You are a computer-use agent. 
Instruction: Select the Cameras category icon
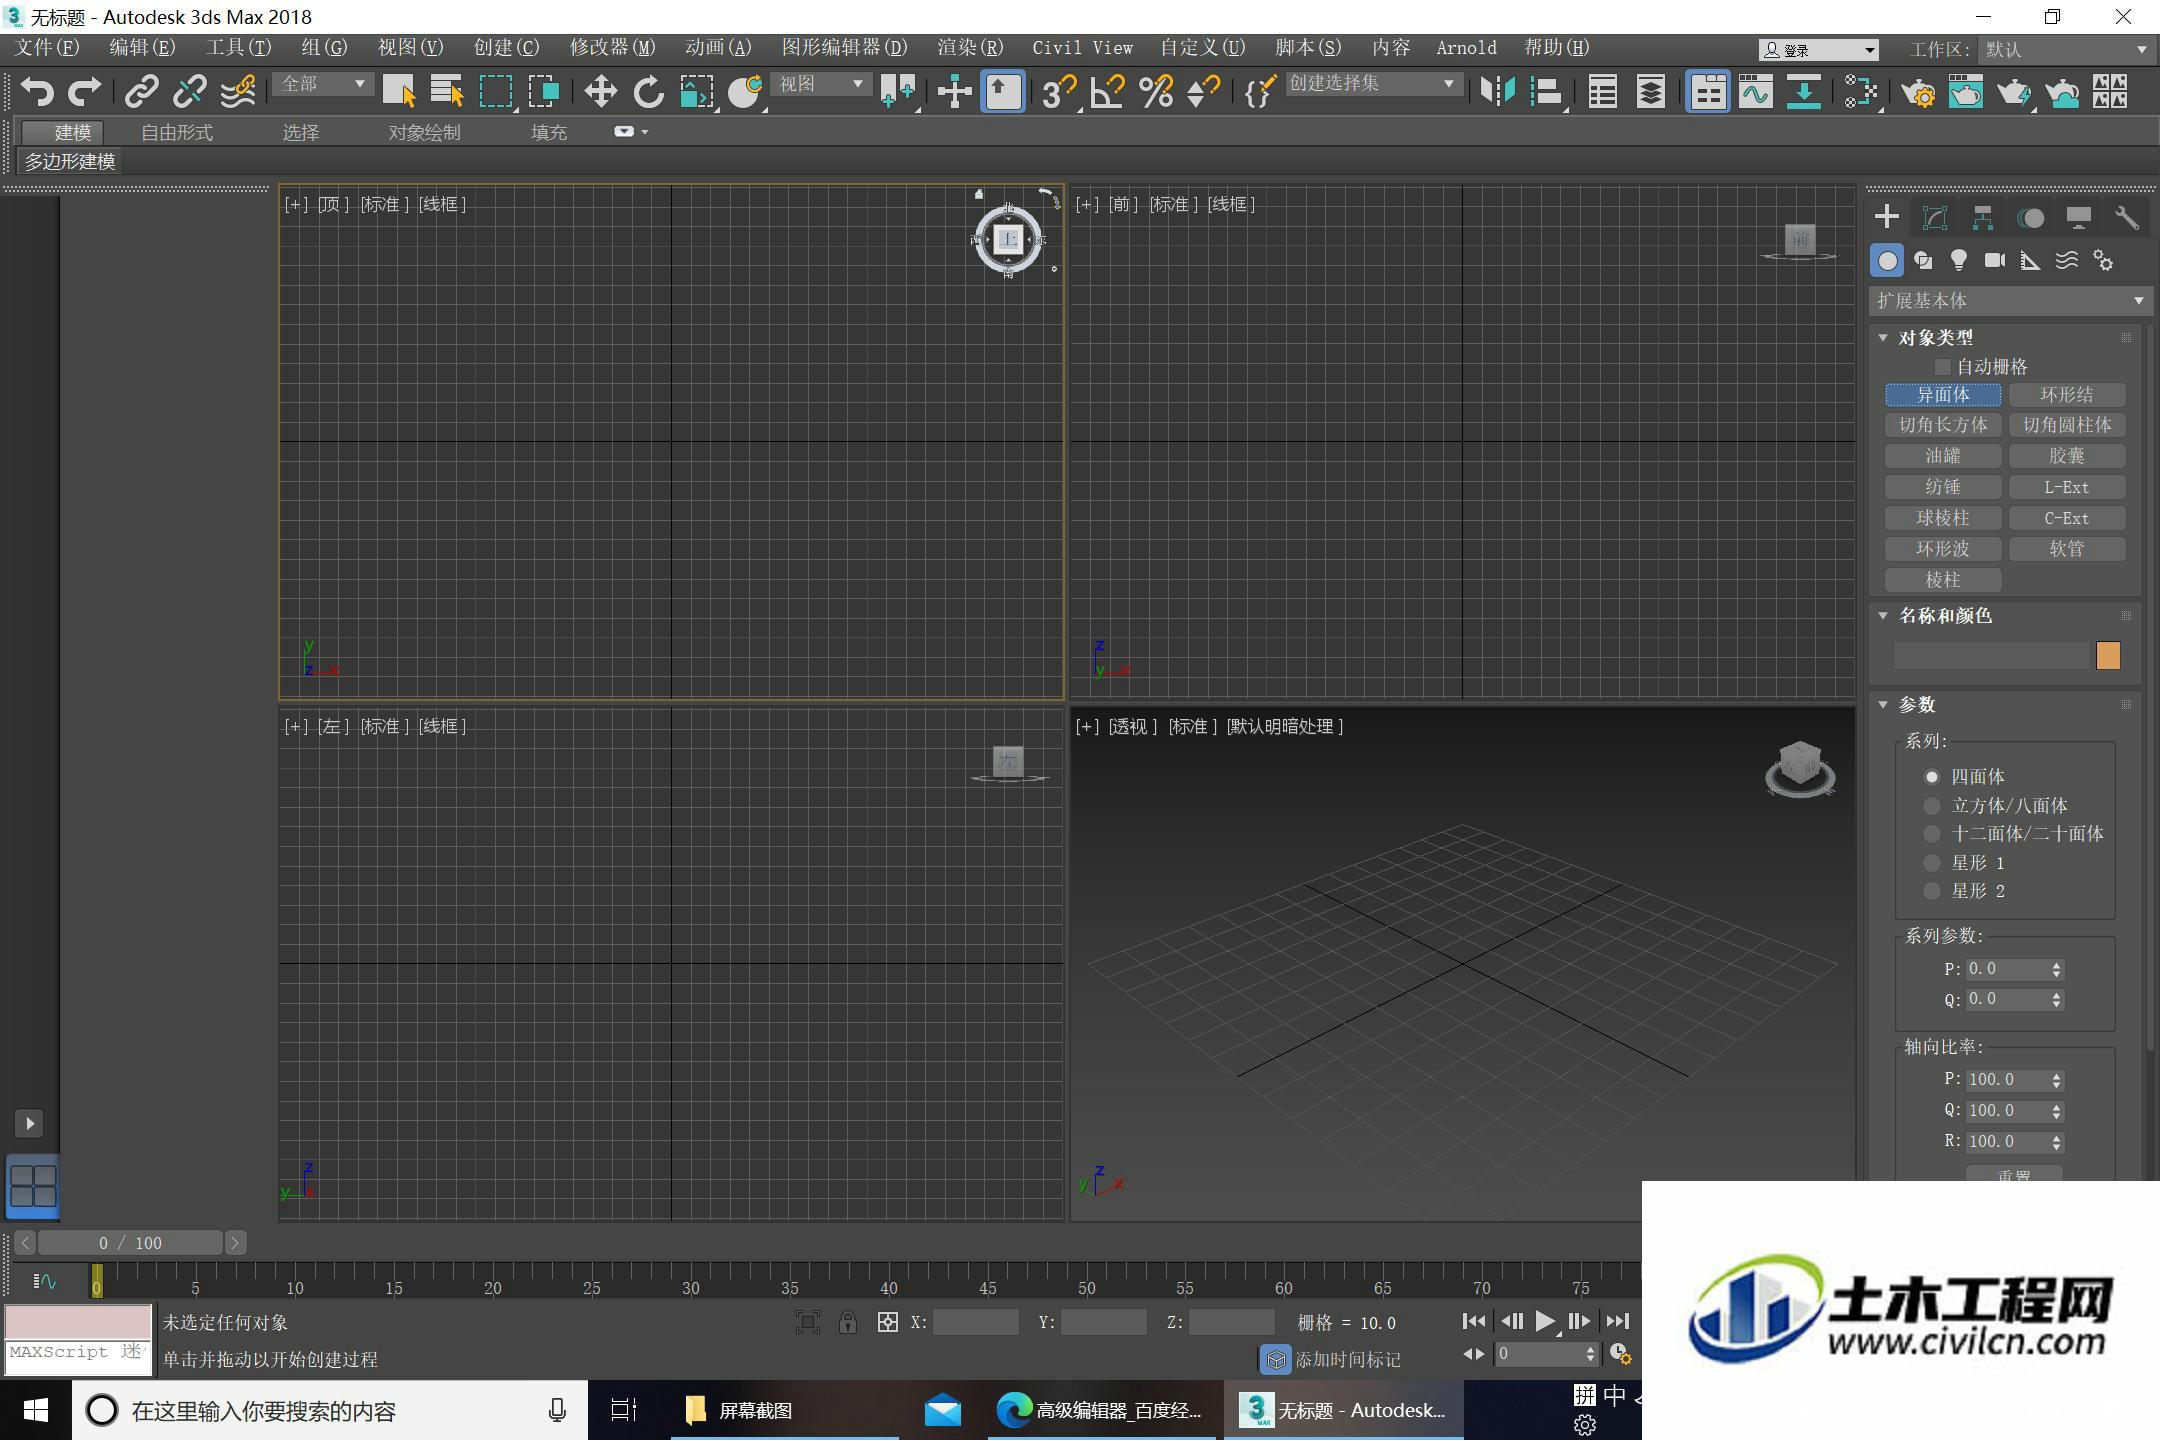pyautogui.click(x=1995, y=260)
